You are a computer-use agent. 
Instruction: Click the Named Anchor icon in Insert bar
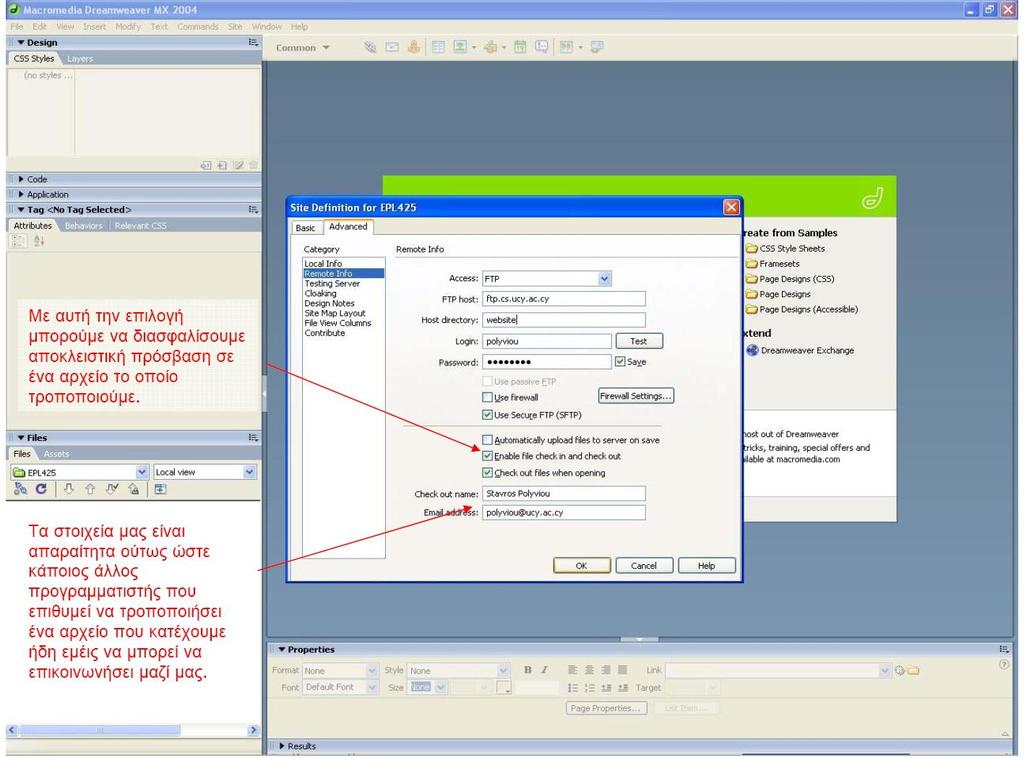pos(413,47)
